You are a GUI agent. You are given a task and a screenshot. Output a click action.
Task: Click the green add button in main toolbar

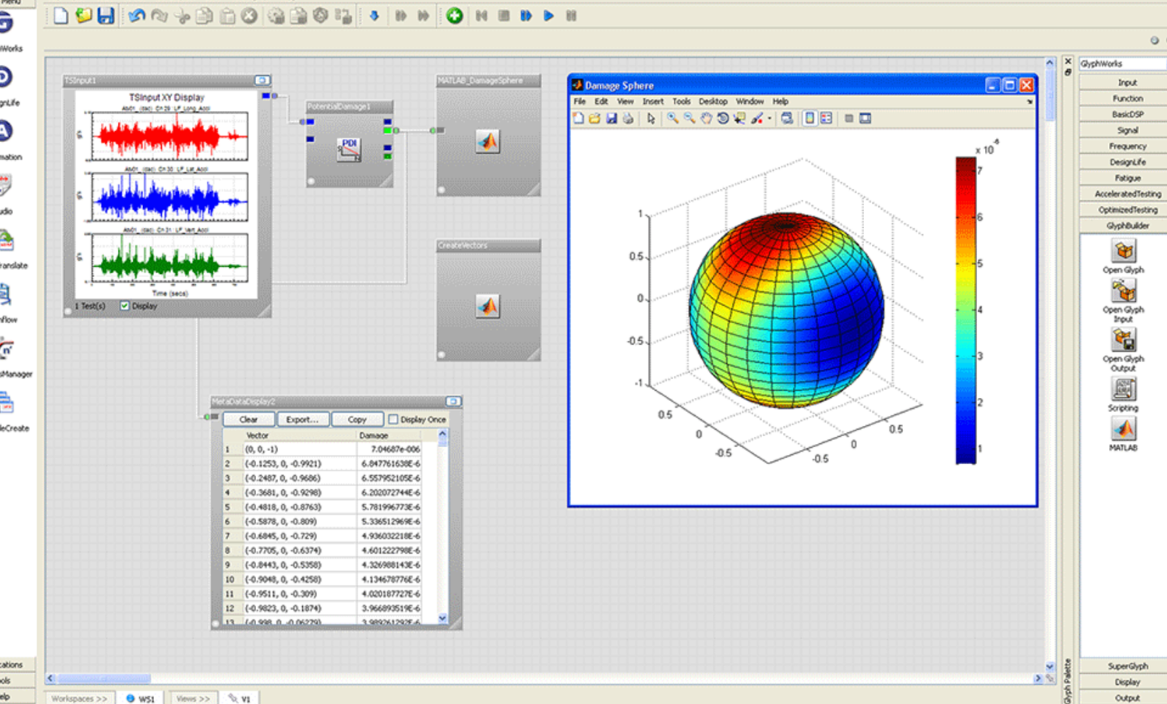pyautogui.click(x=454, y=15)
